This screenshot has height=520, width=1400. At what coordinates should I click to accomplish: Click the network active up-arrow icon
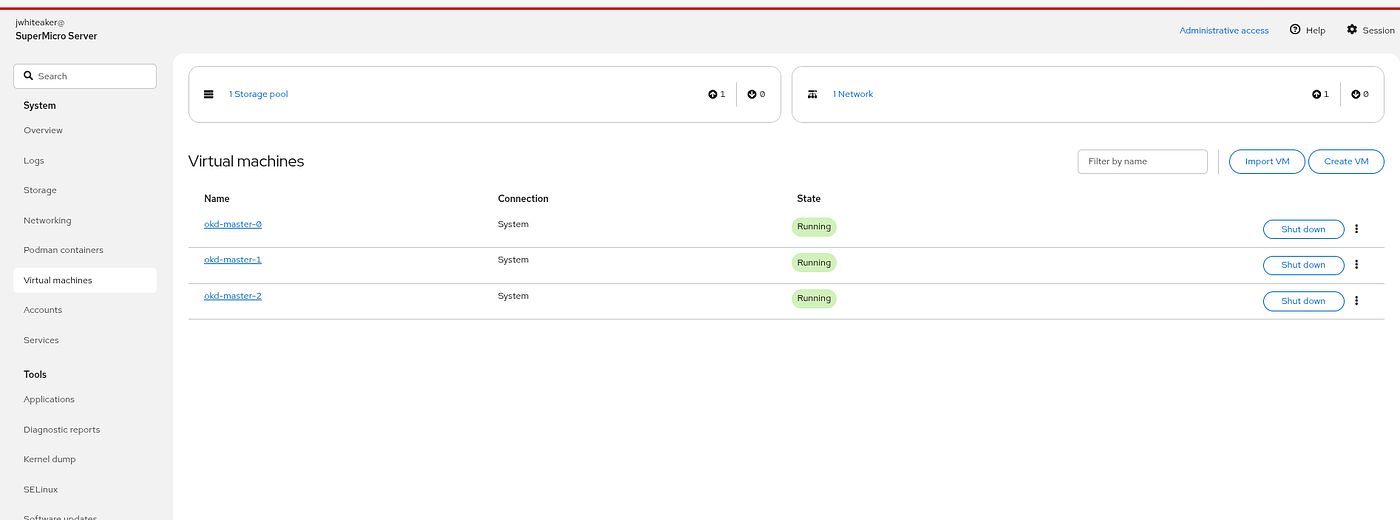pyautogui.click(x=1317, y=94)
